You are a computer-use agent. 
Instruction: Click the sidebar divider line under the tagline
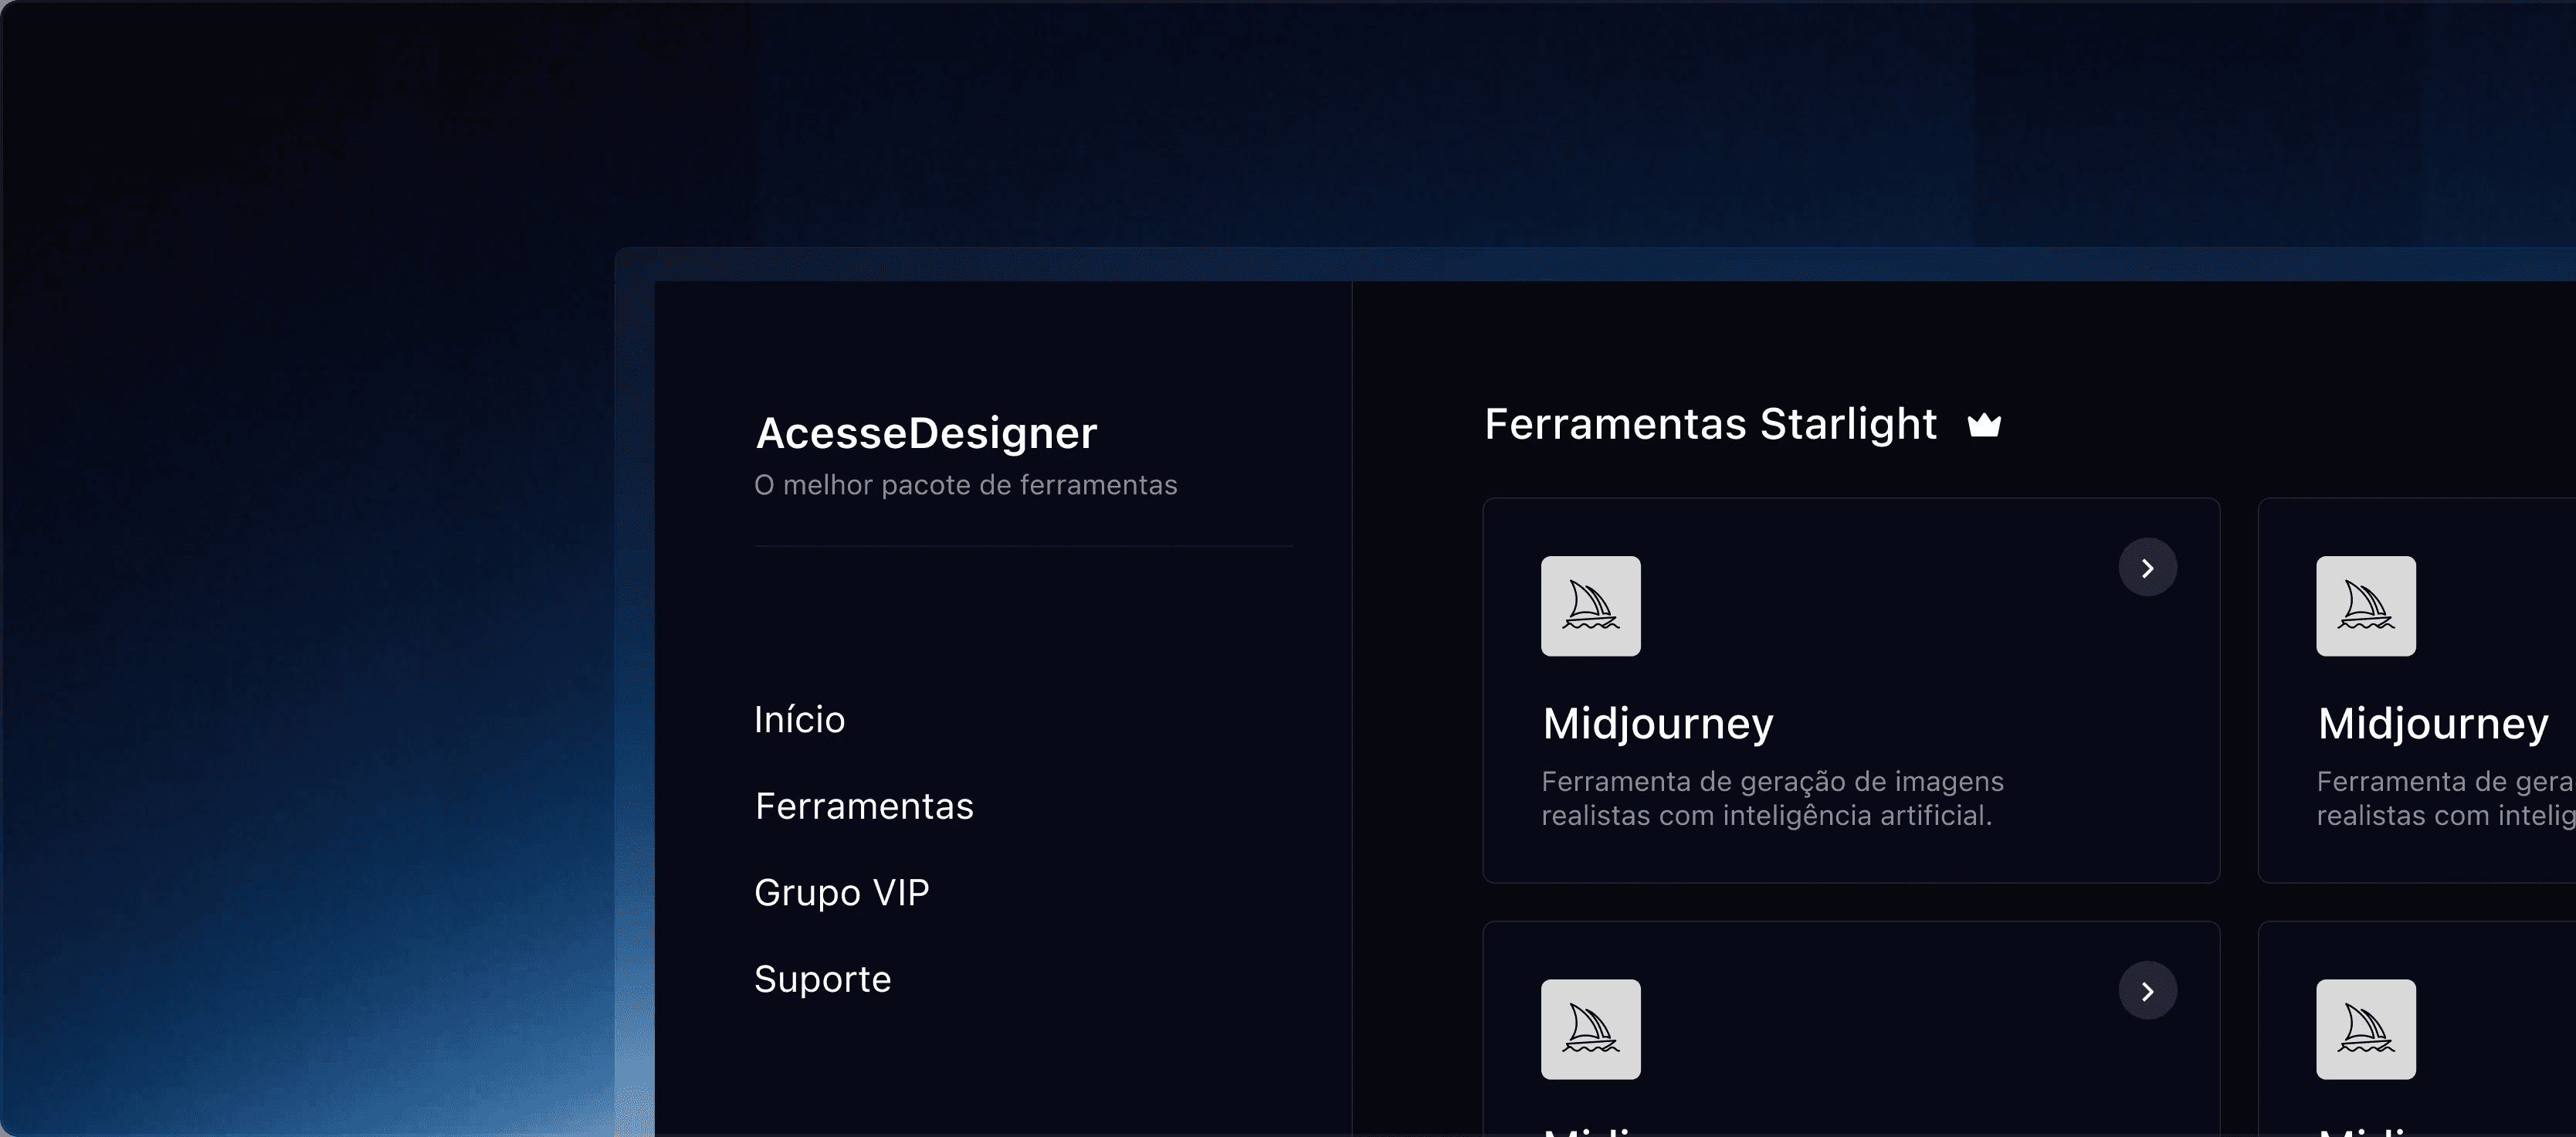(1023, 546)
